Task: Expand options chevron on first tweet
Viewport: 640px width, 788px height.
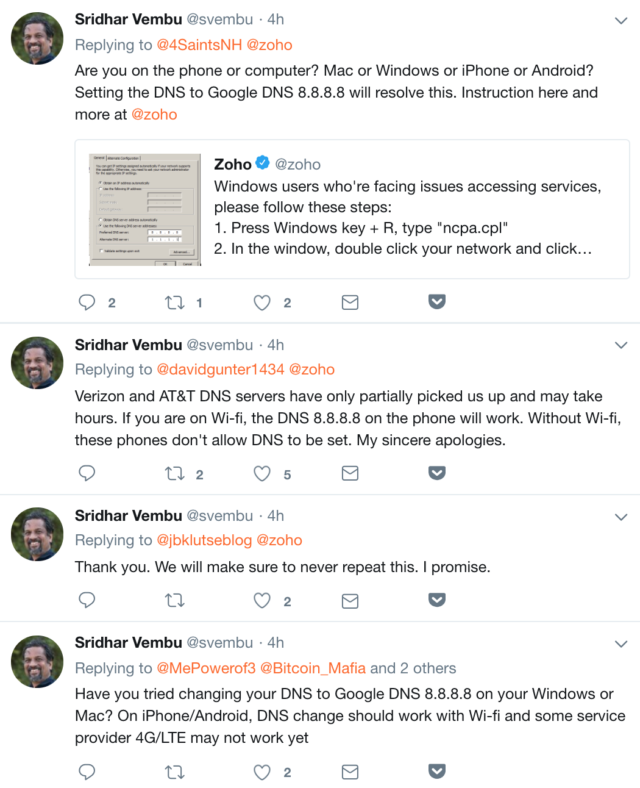Action: click(619, 19)
